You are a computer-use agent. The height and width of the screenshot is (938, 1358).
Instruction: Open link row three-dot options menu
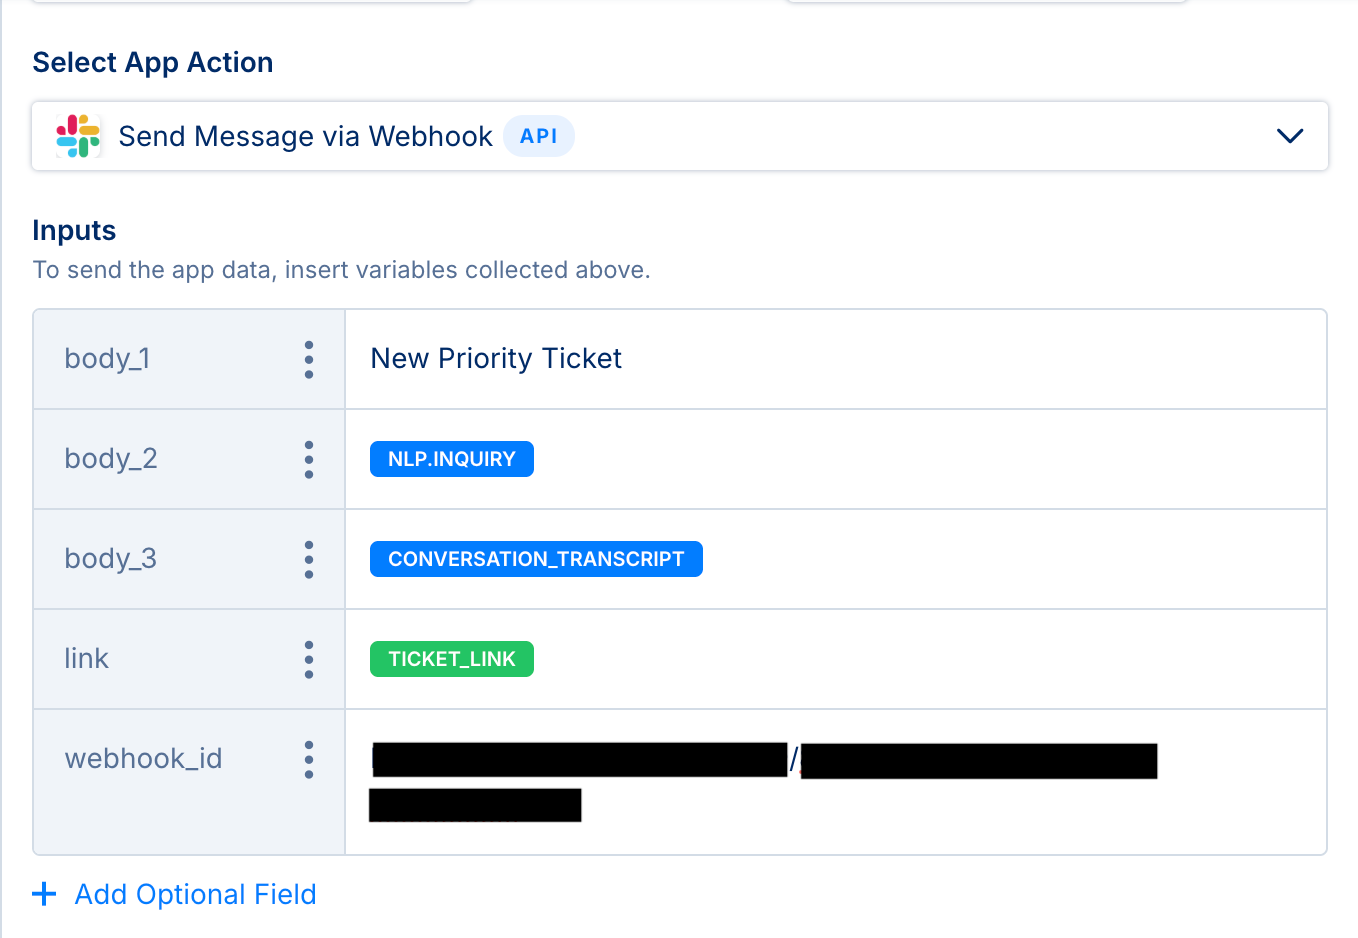click(309, 659)
